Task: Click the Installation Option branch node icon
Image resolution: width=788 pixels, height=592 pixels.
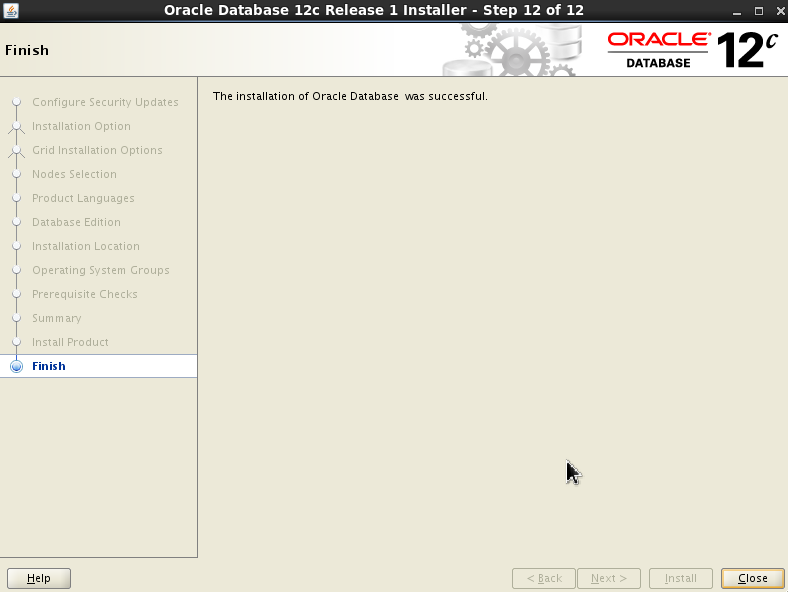Action: coord(17,127)
